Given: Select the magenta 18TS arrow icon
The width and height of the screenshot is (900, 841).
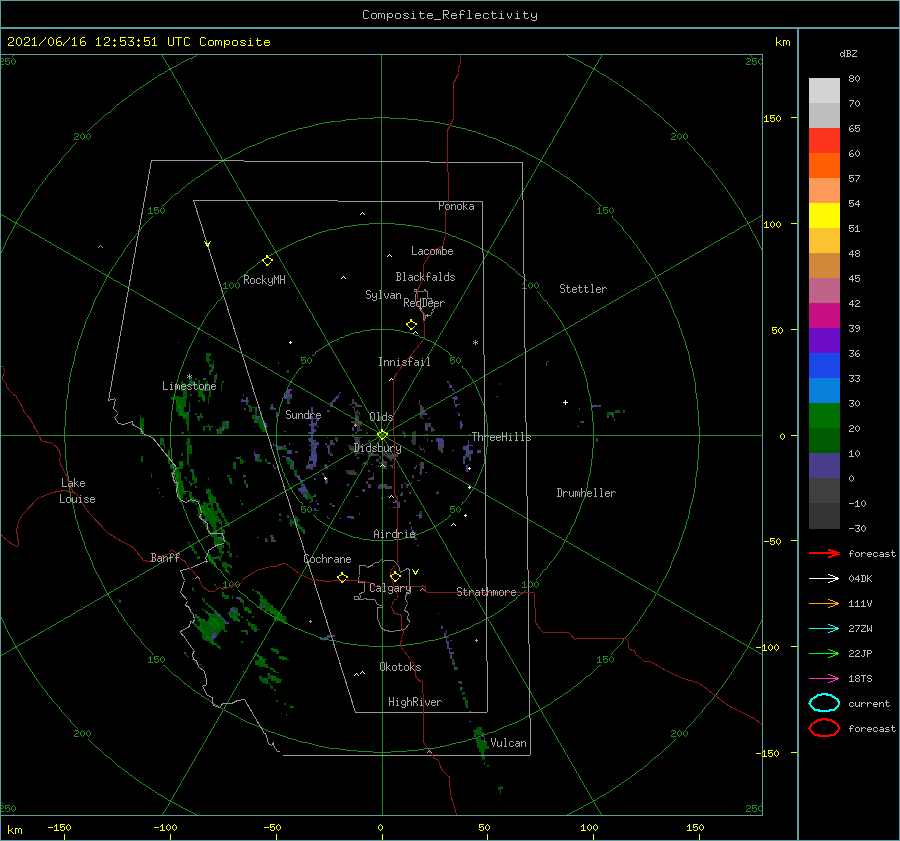Looking at the screenshot, I should click(x=824, y=679).
